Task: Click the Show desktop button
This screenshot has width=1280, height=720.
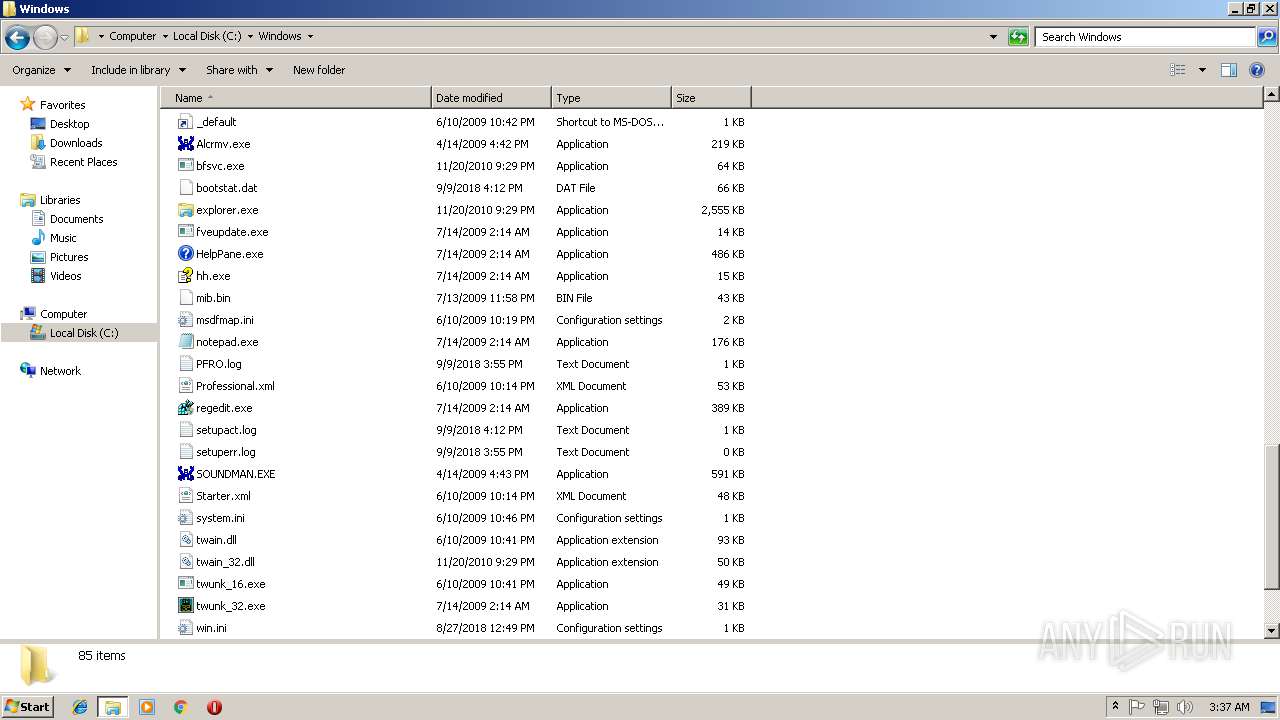Action: click(x=1269, y=707)
